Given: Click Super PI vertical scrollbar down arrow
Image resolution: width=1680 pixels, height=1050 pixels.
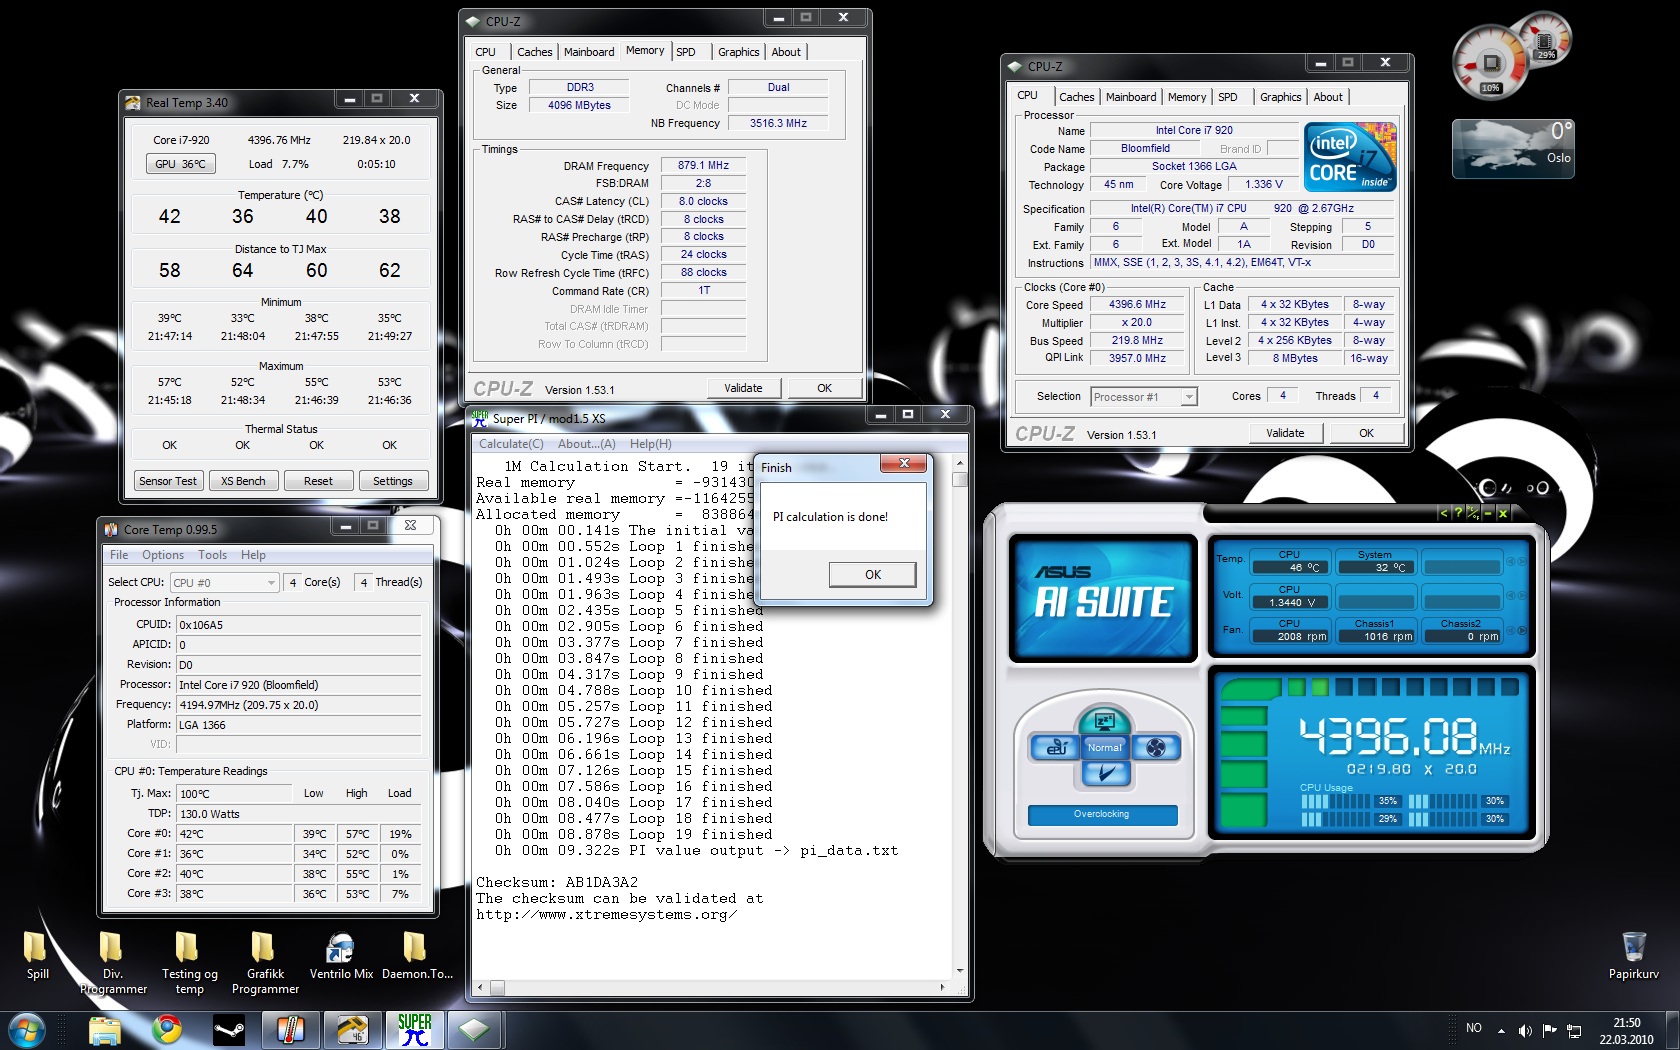Looking at the screenshot, I should click(x=960, y=970).
